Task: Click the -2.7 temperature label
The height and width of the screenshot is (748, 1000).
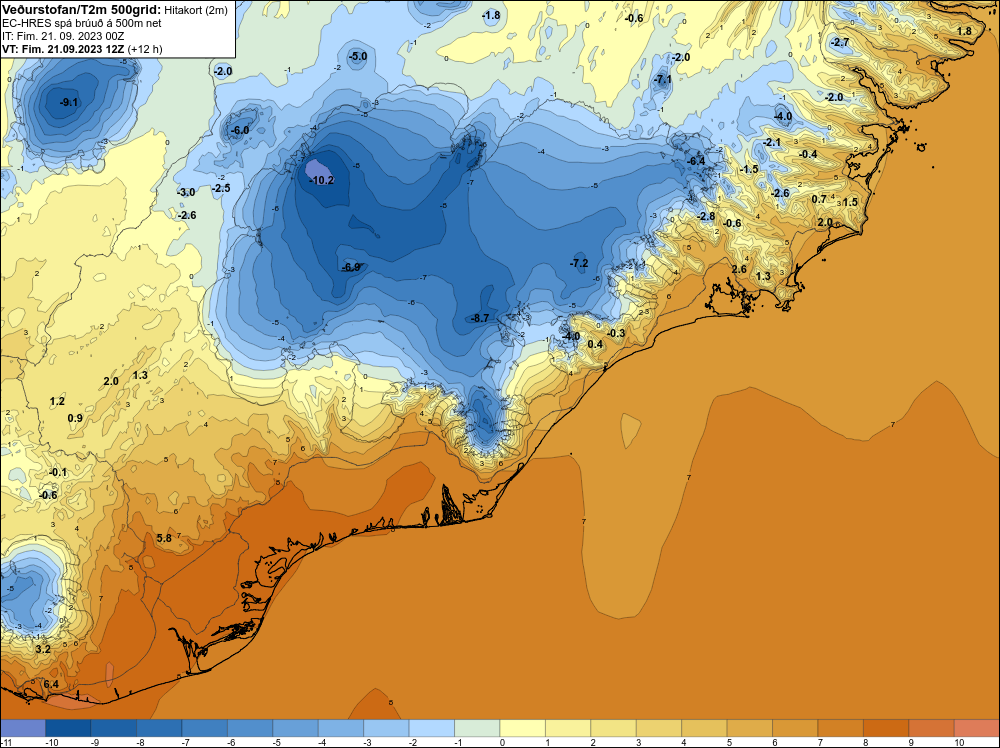Action: [x=840, y=42]
